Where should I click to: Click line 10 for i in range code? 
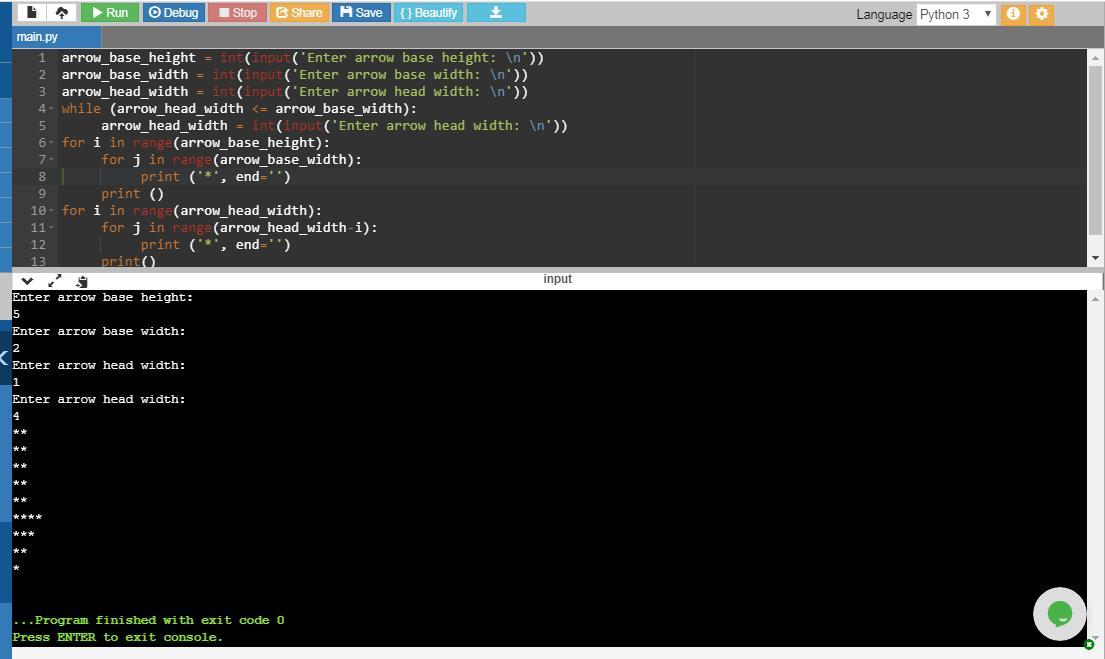pyautogui.click(x=192, y=211)
